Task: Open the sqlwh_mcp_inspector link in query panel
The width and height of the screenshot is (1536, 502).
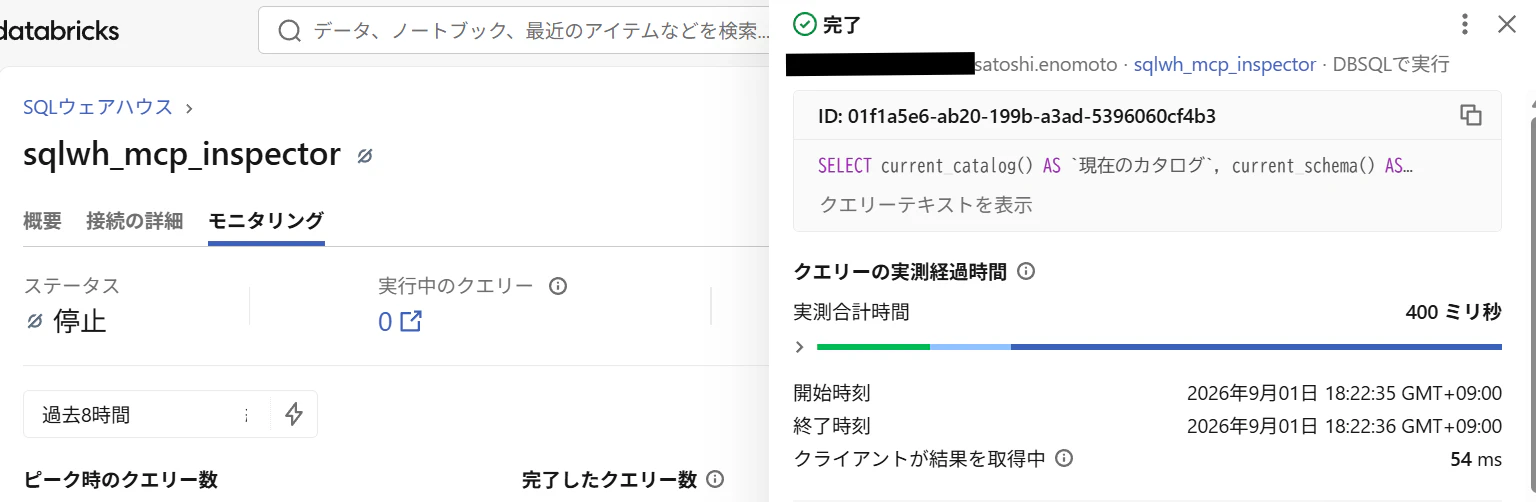Action: [1225, 64]
